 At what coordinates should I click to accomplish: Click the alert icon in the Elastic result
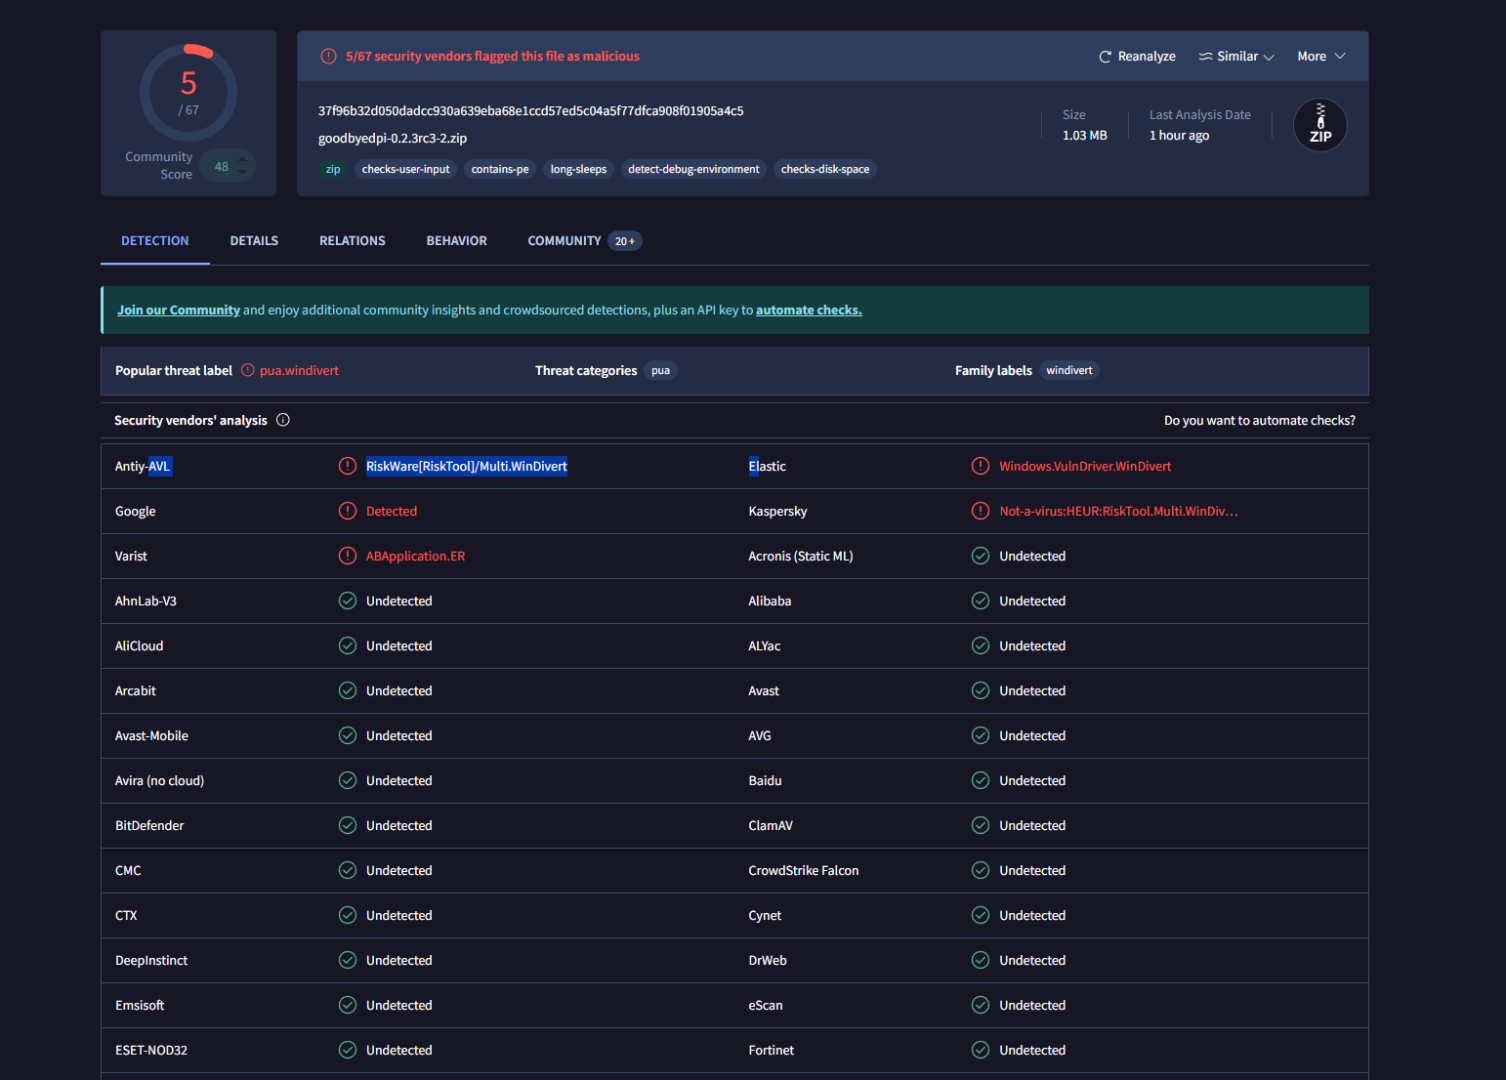(x=980, y=466)
